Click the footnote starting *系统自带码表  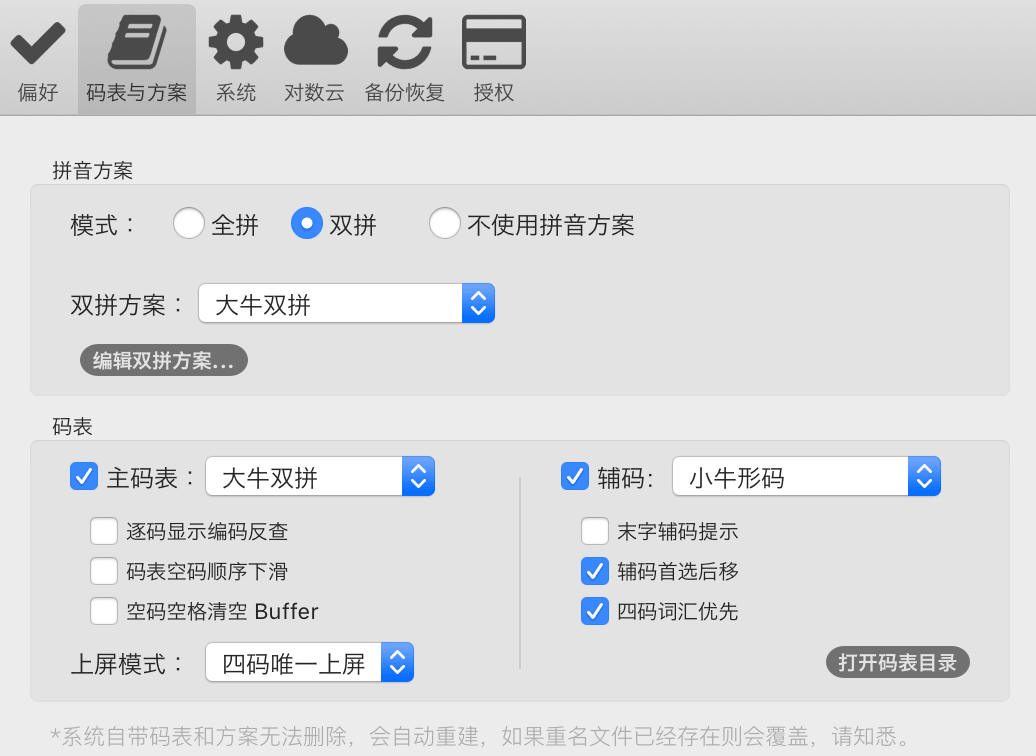(481, 736)
